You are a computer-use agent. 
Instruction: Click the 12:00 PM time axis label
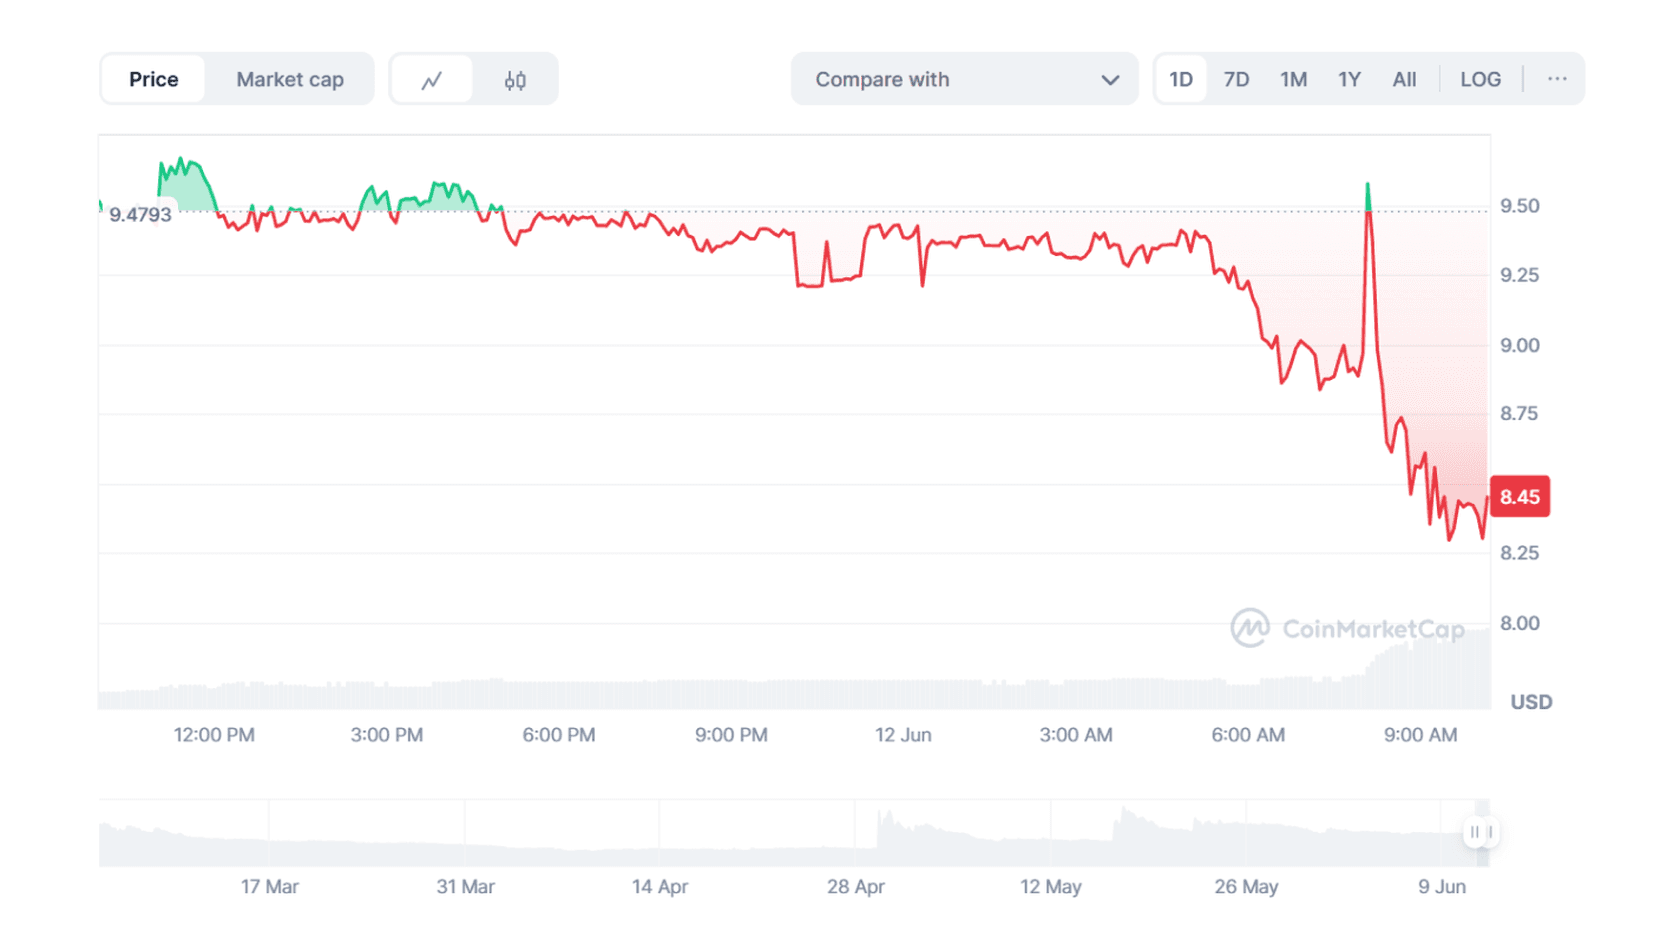214,735
